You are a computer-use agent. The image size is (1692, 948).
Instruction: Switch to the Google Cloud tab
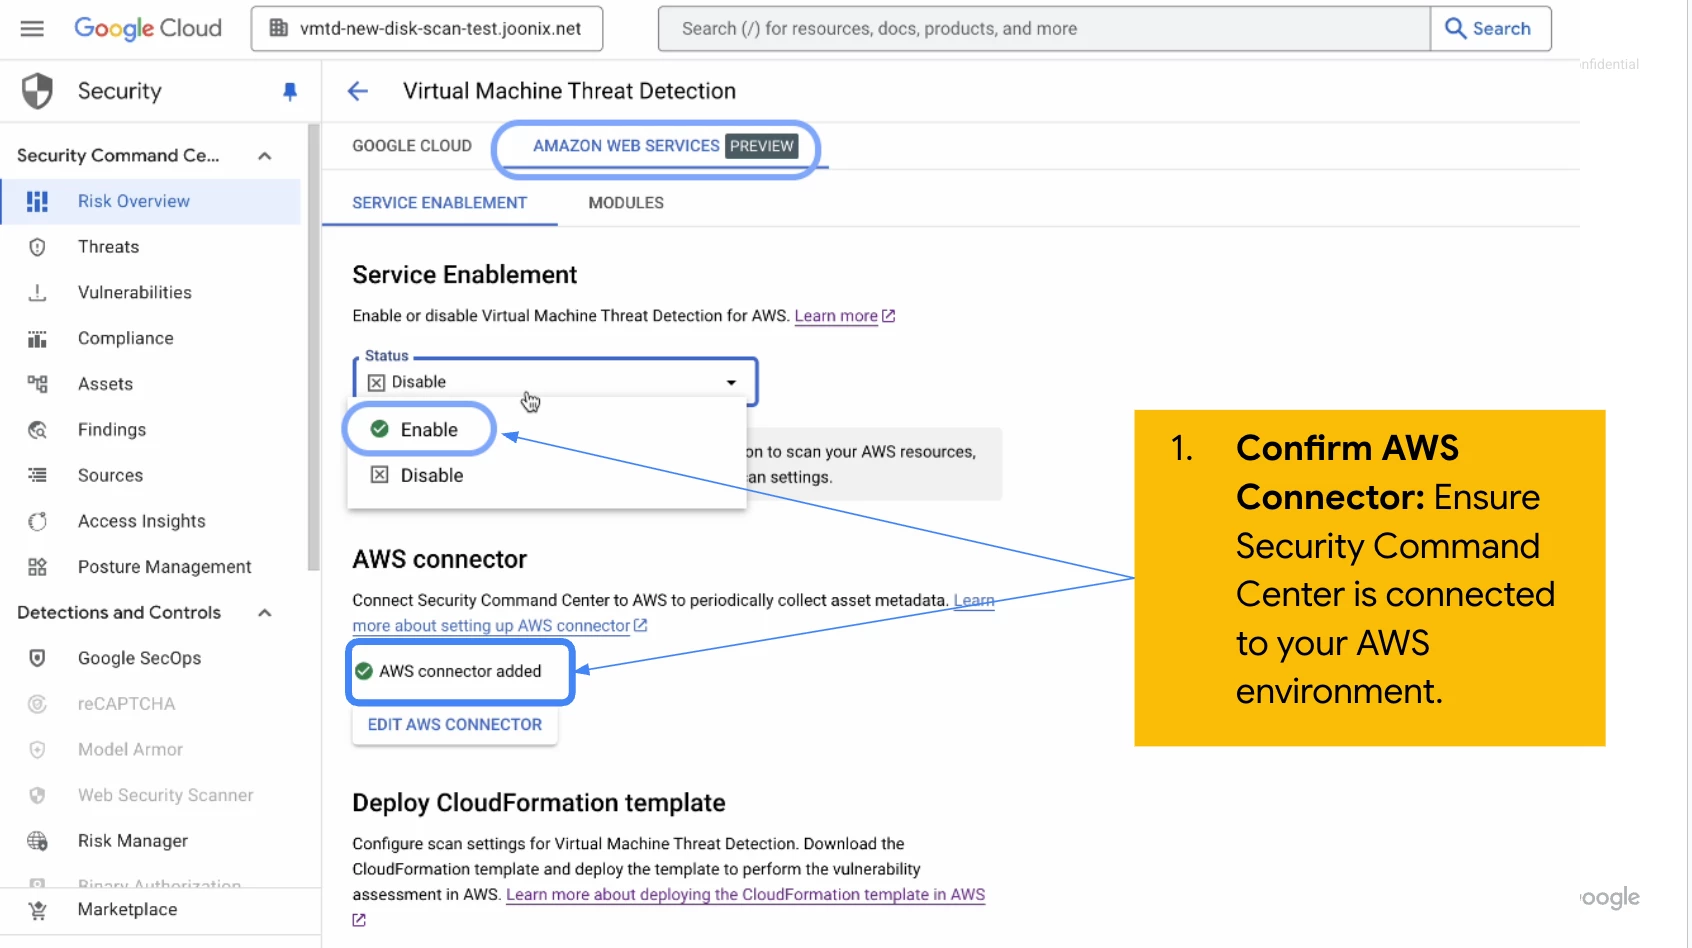(x=412, y=146)
